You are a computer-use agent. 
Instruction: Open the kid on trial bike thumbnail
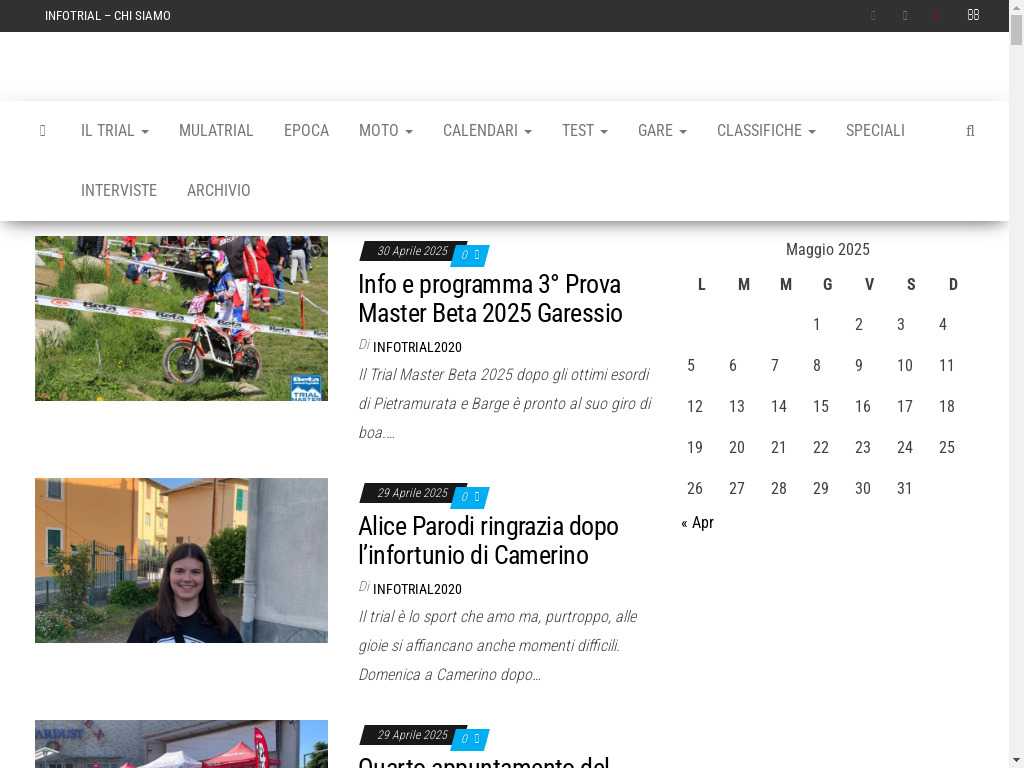182,319
